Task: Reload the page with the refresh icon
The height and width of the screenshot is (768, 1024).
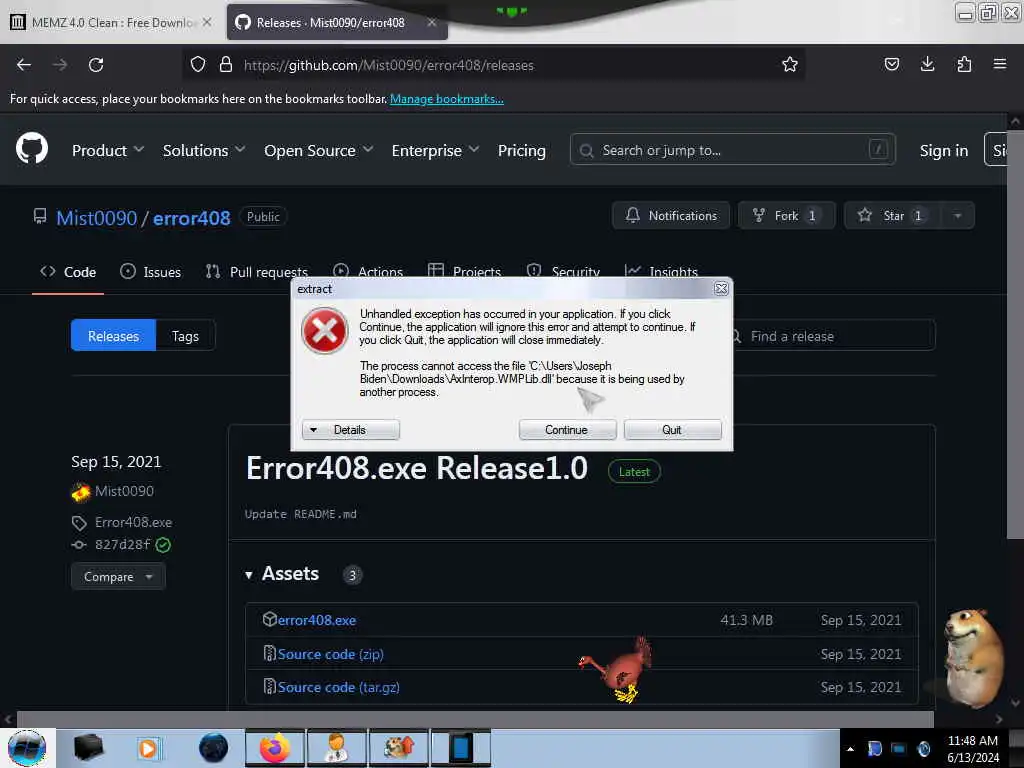Action: tap(96, 65)
